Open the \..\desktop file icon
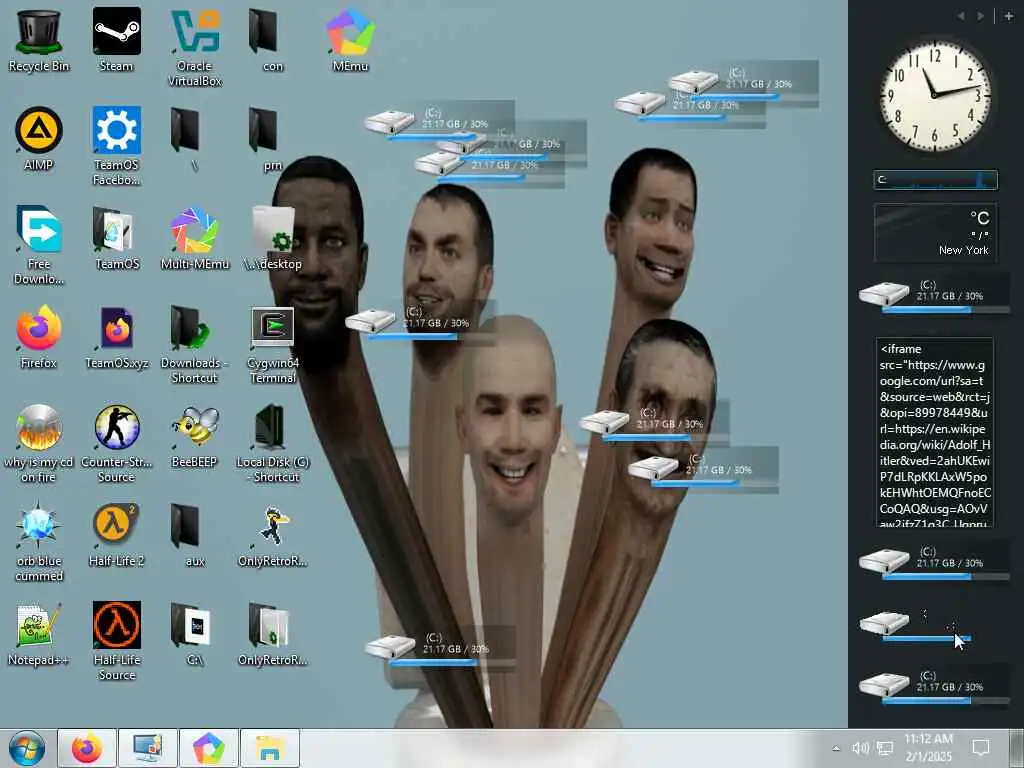This screenshot has width=1024, height=768. click(272, 238)
